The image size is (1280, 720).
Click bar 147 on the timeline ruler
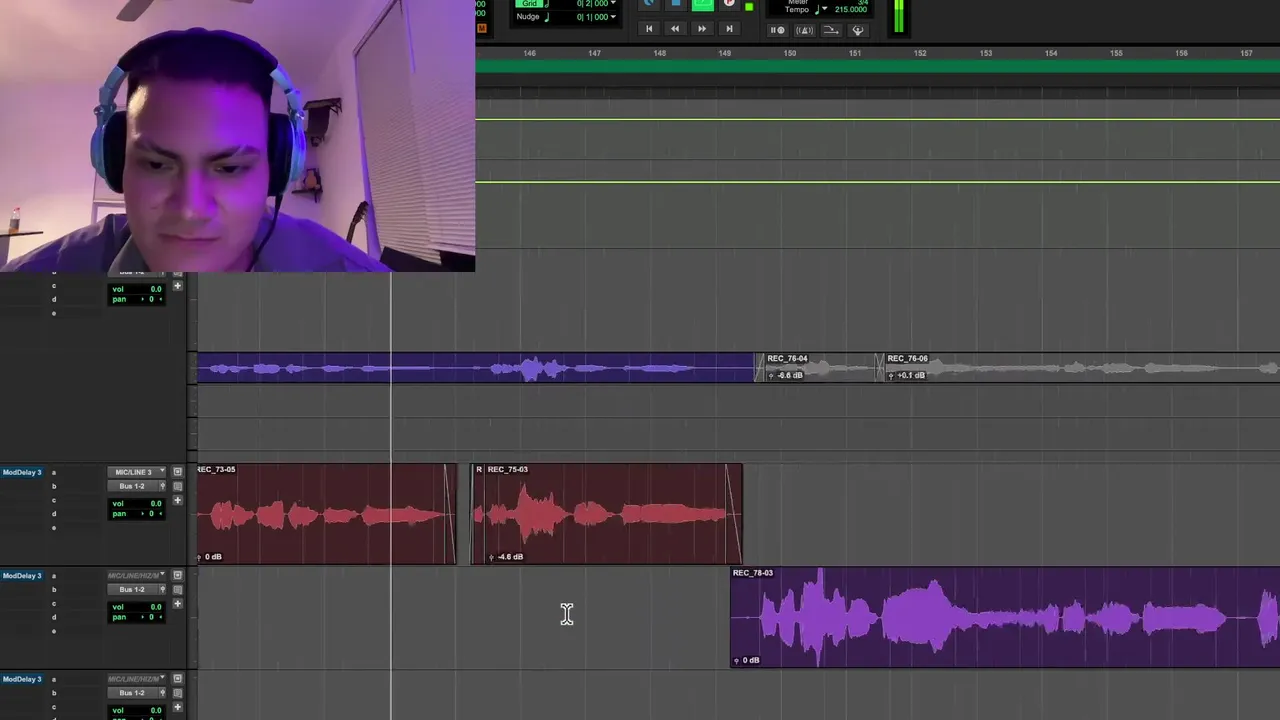pyautogui.click(x=595, y=53)
